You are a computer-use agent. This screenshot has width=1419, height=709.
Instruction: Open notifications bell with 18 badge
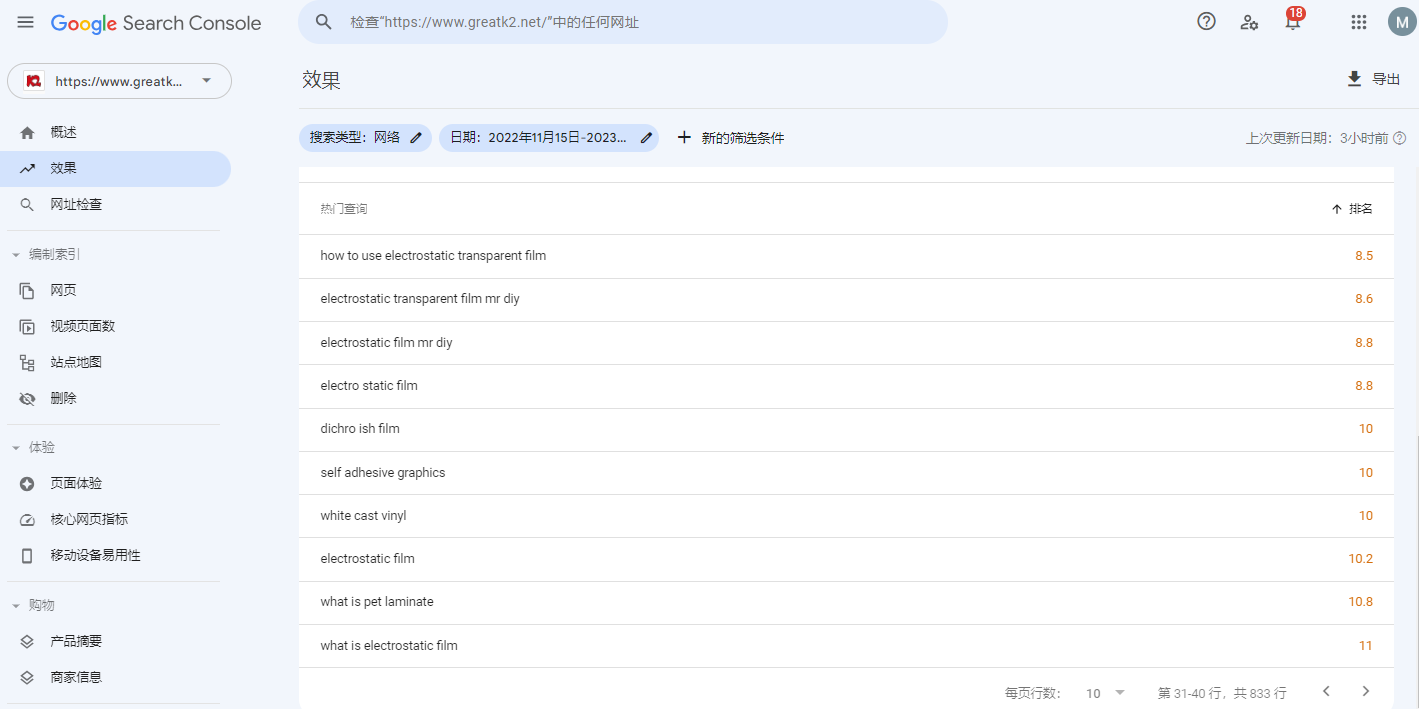tap(1293, 22)
